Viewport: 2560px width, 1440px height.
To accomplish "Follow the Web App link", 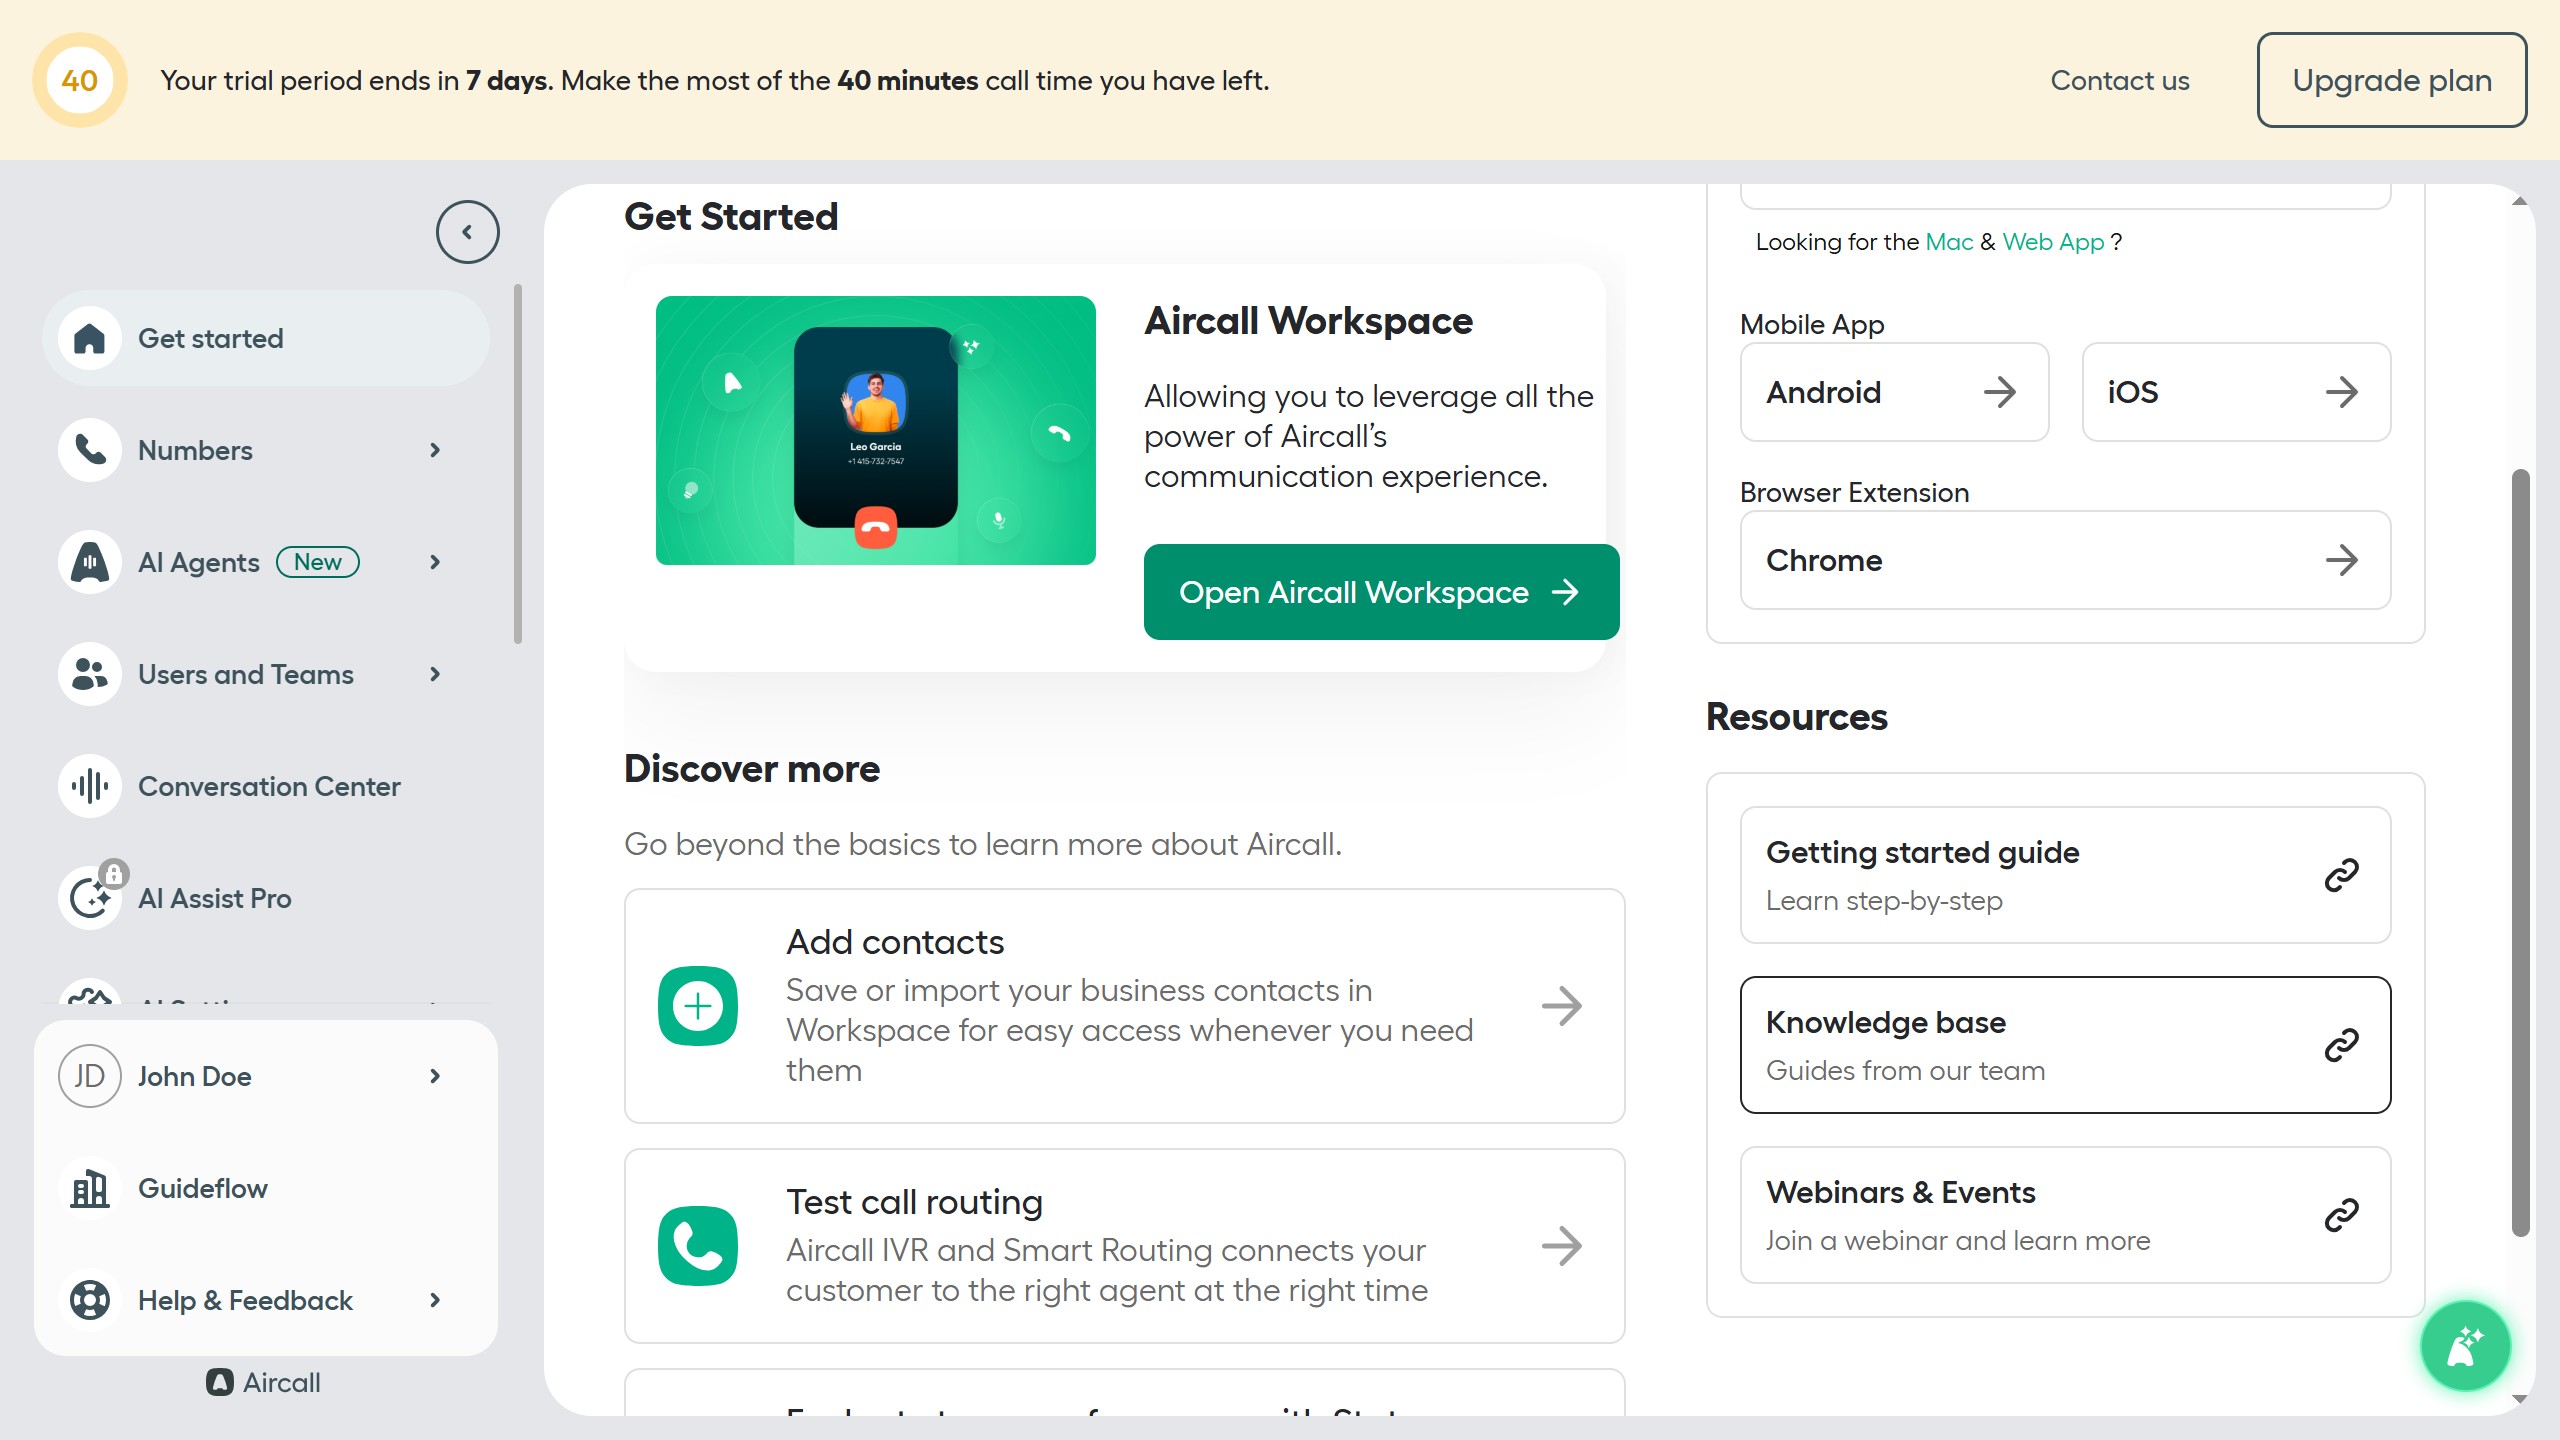I will tap(2053, 242).
